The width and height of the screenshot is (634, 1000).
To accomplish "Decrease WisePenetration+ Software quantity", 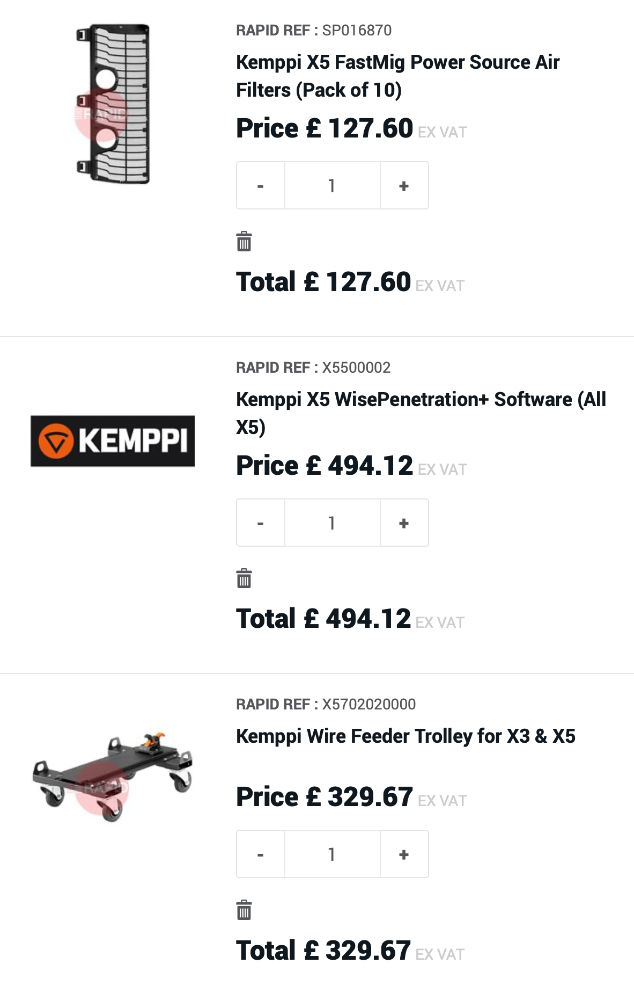I will tap(261, 523).
